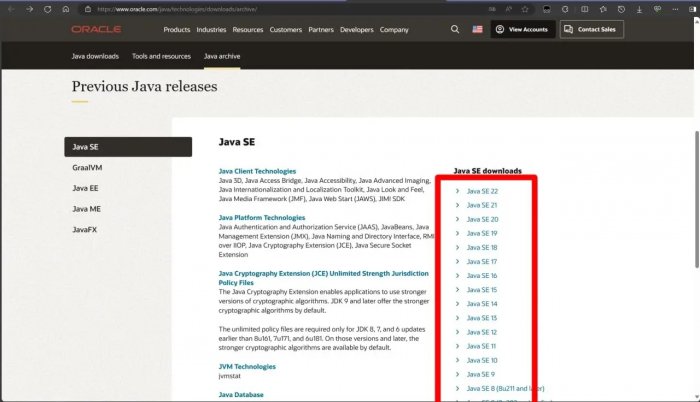Open the Resources menu
The width and height of the screenshot is (700, 402).
click(248, 29)
